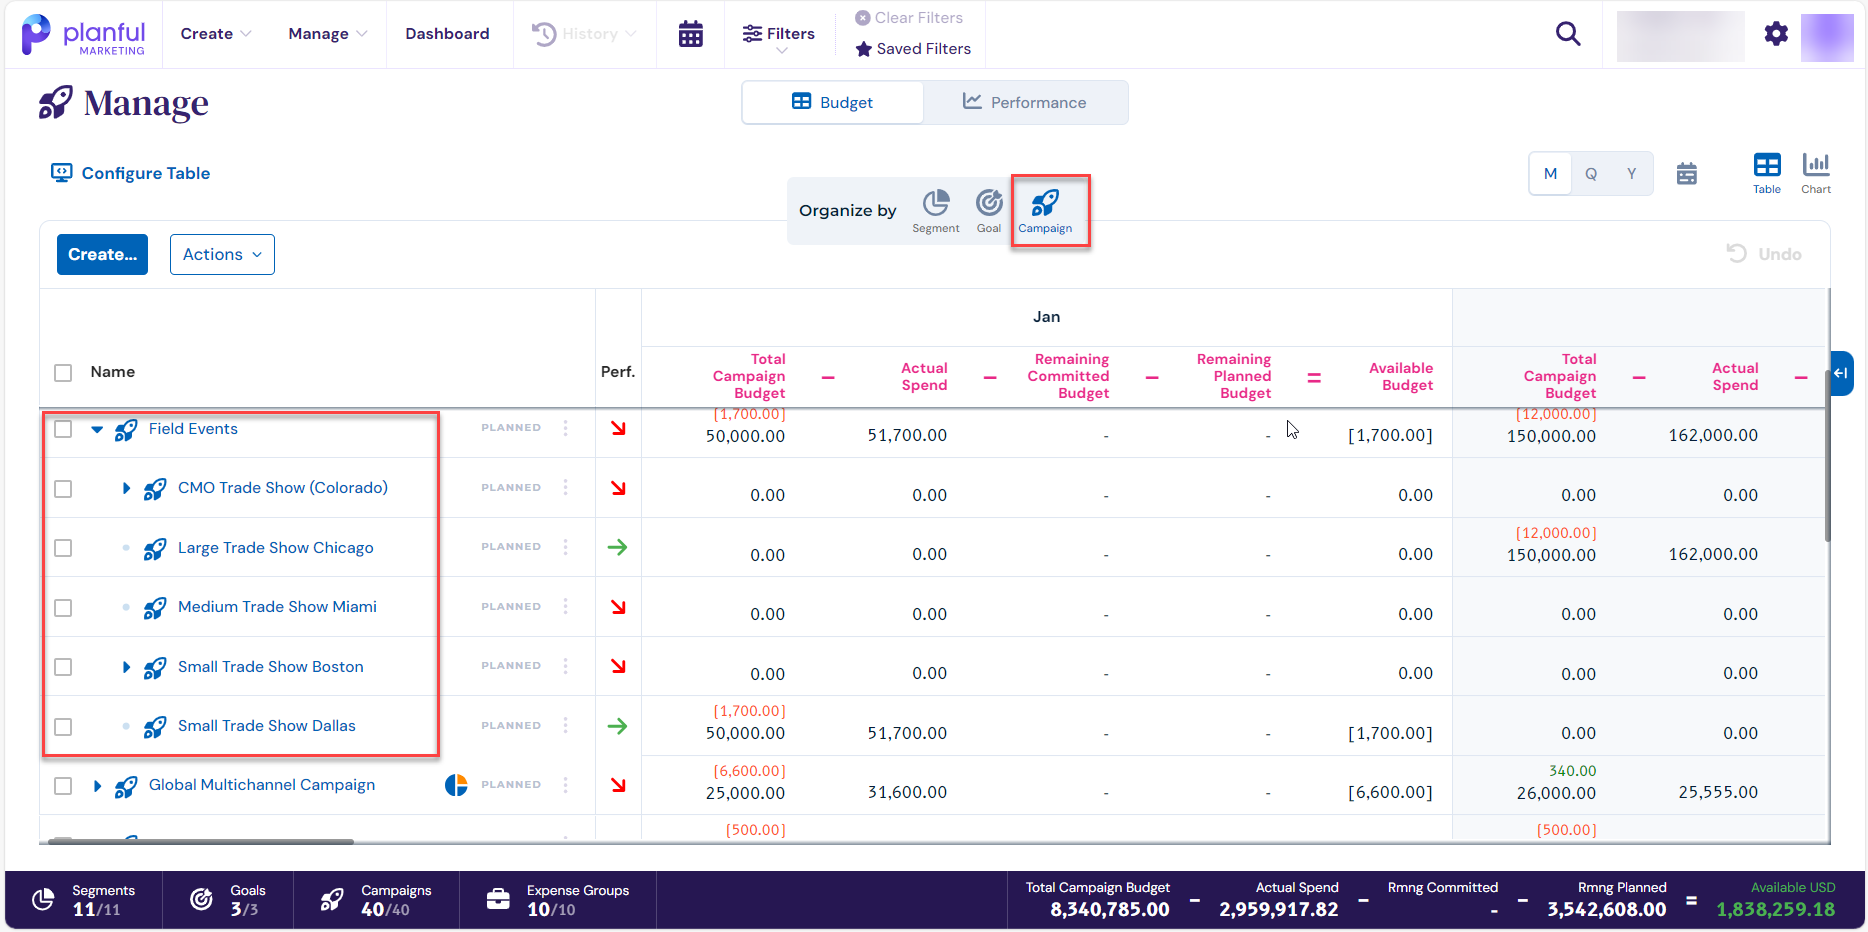The image size is (1868, 932).
Task: Open row menu dots for Medium Trade Show Miami
Action: (x=566, y=606)
